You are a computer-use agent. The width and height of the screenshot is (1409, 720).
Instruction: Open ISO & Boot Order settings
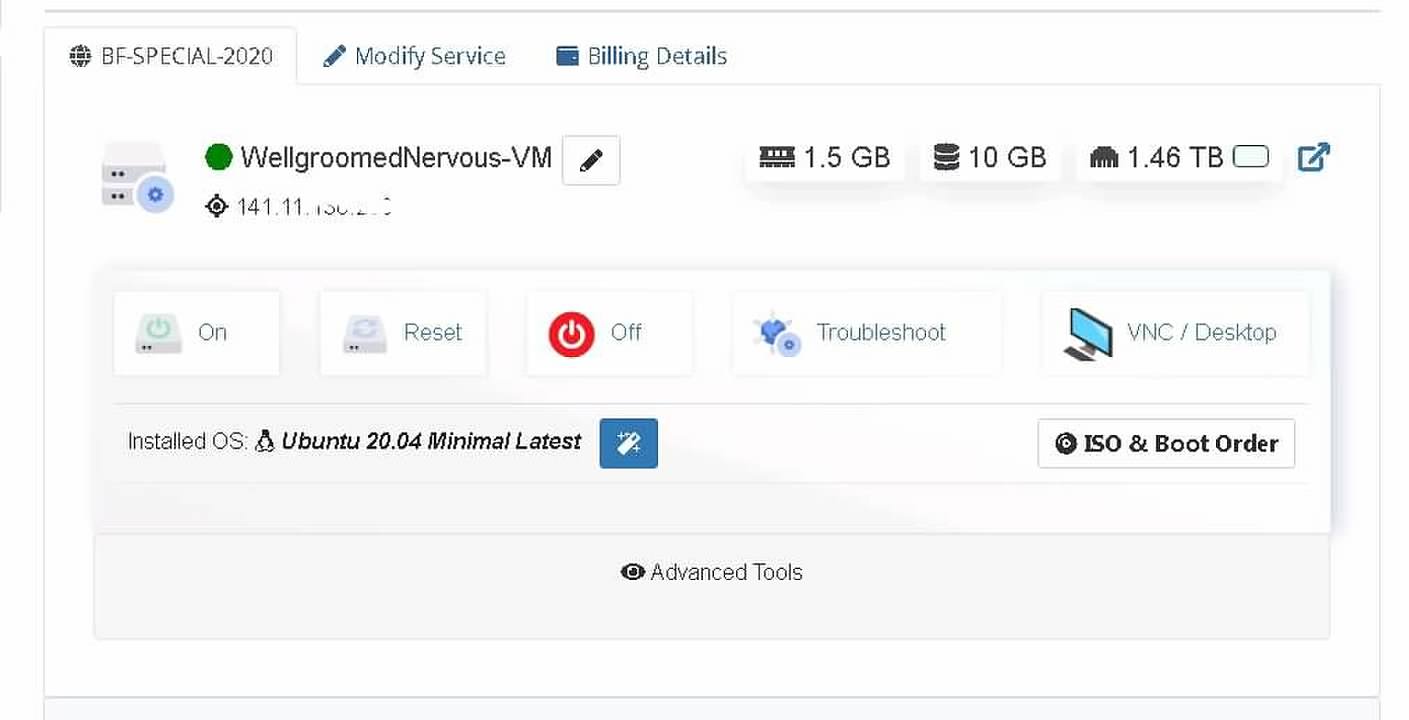tap(1166, 444)
